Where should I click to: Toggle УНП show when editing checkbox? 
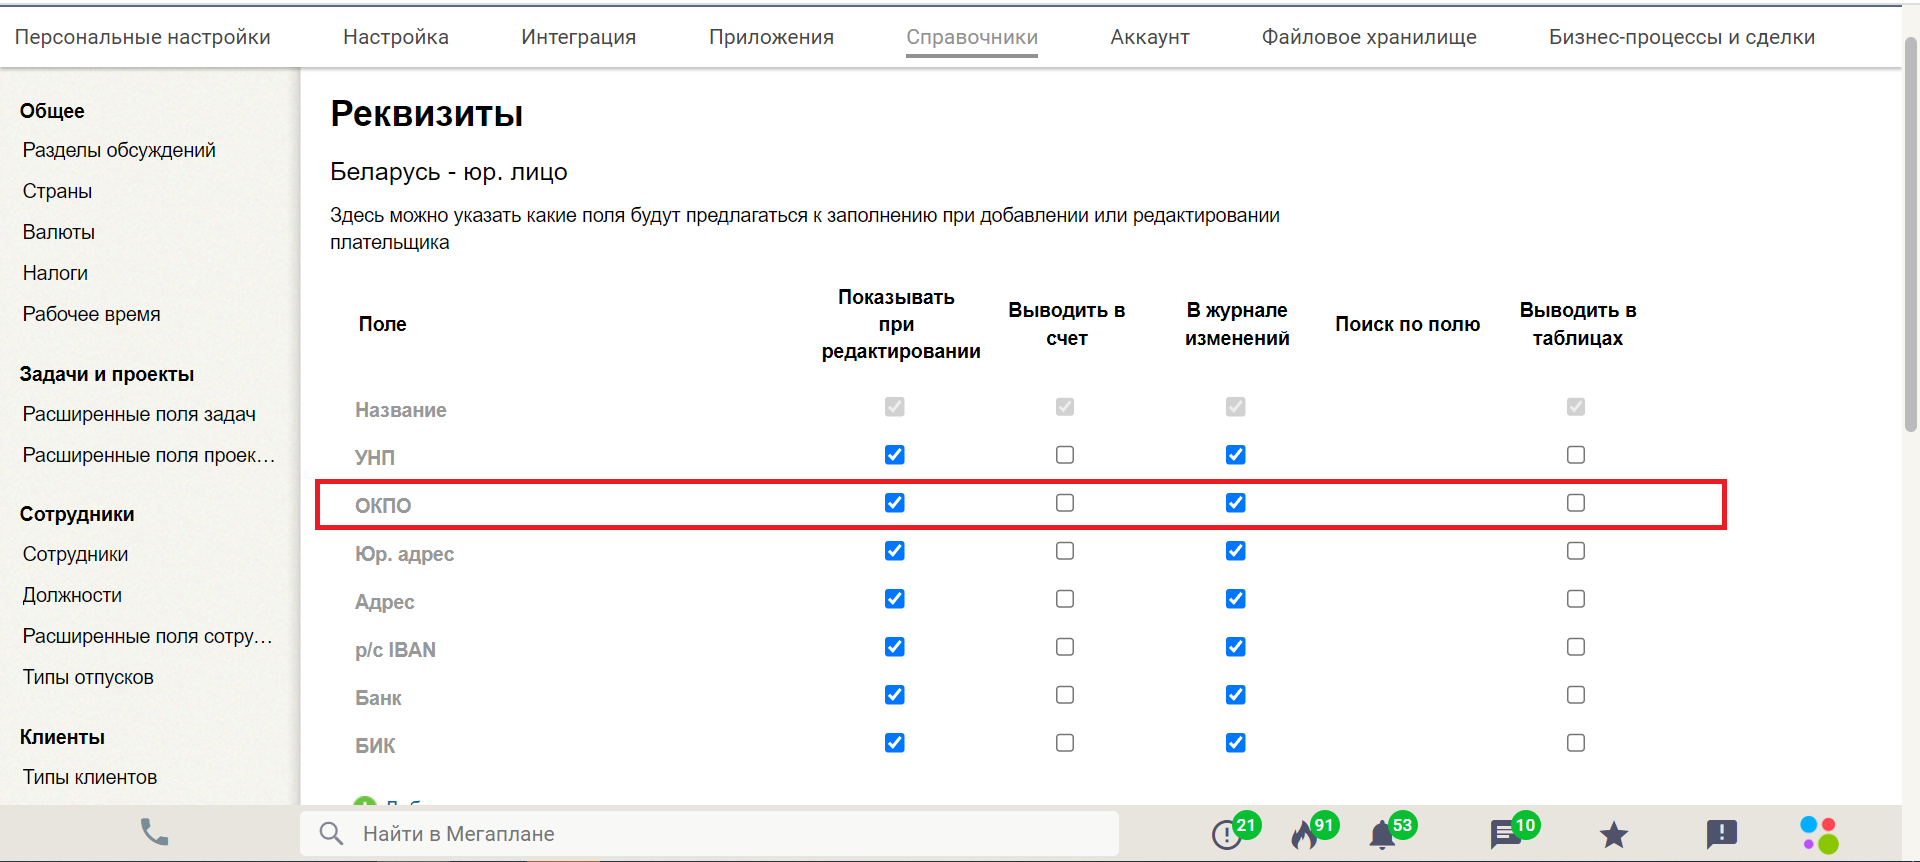point(895,455)
